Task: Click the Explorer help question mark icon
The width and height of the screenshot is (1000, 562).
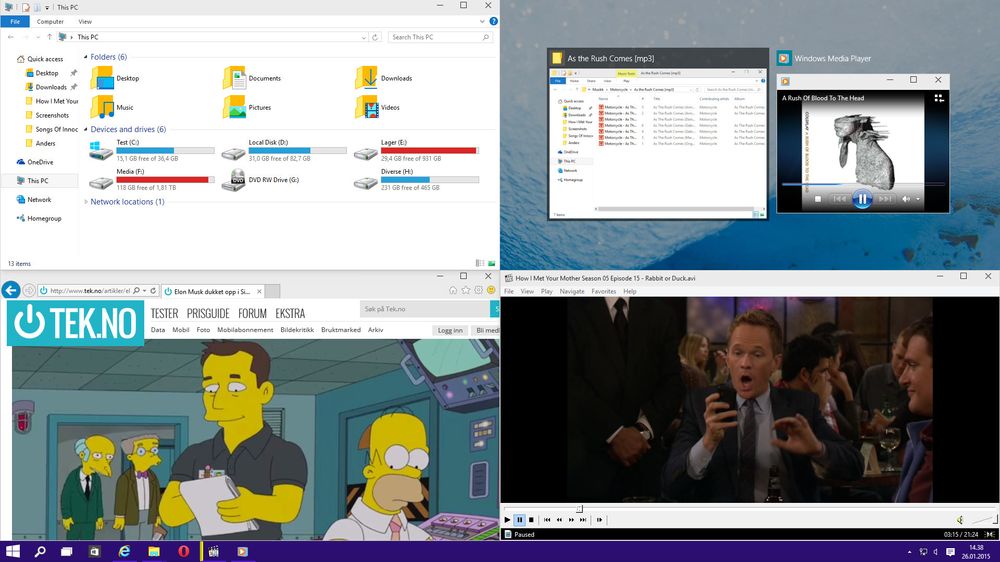Action: (x=493, y=21)
